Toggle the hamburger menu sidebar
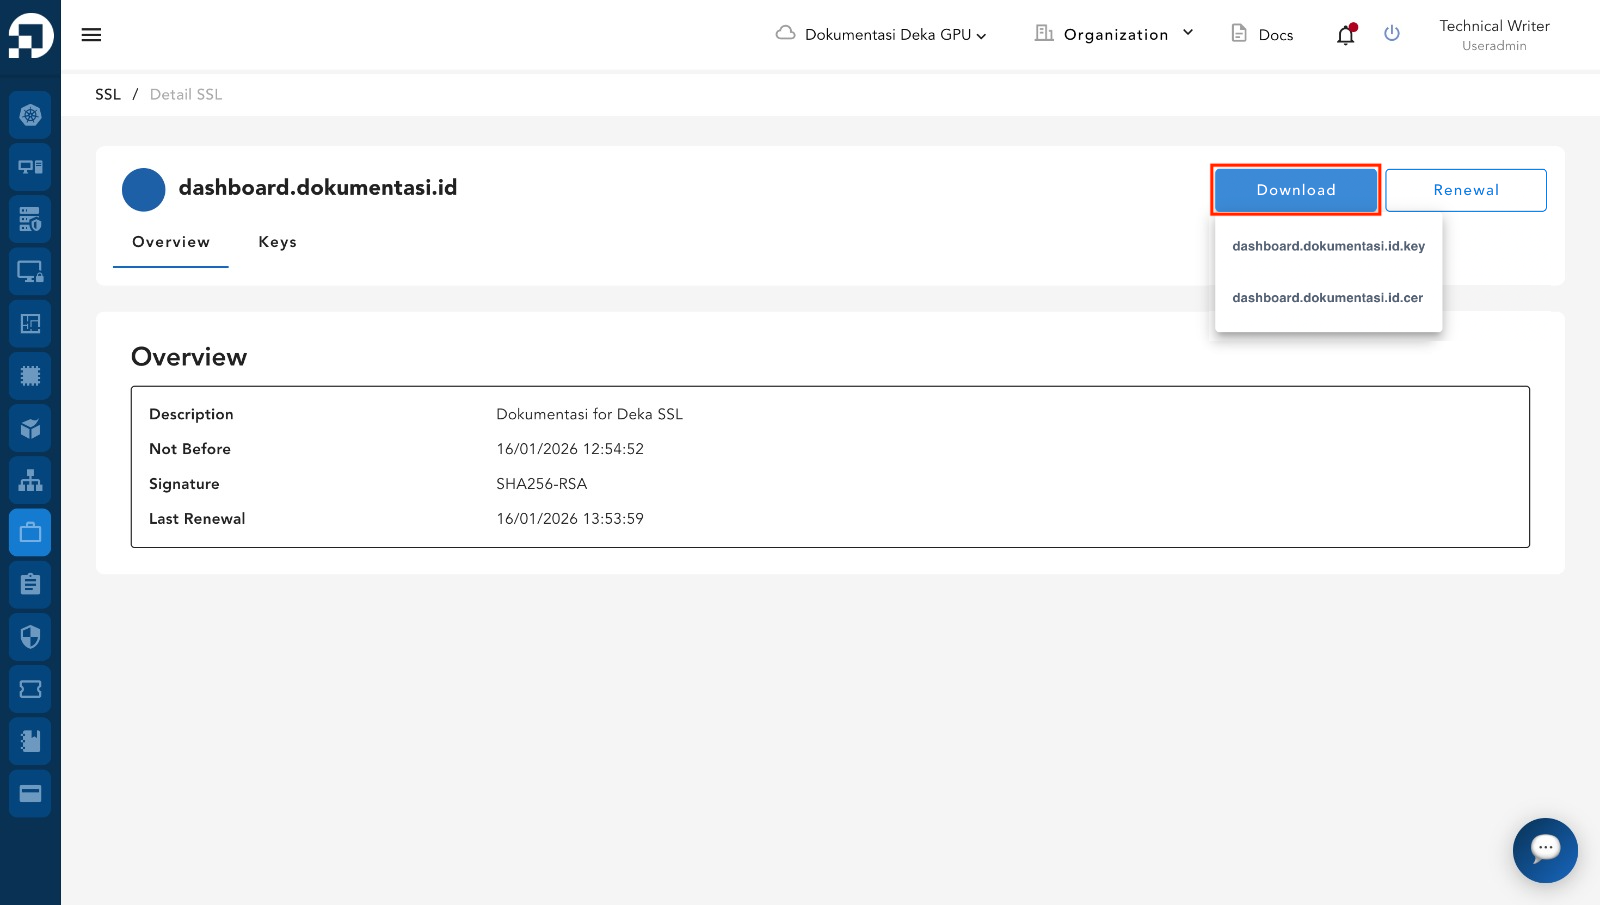The height and width of the screenshot is (905, 1600). [x=91, y=35]
